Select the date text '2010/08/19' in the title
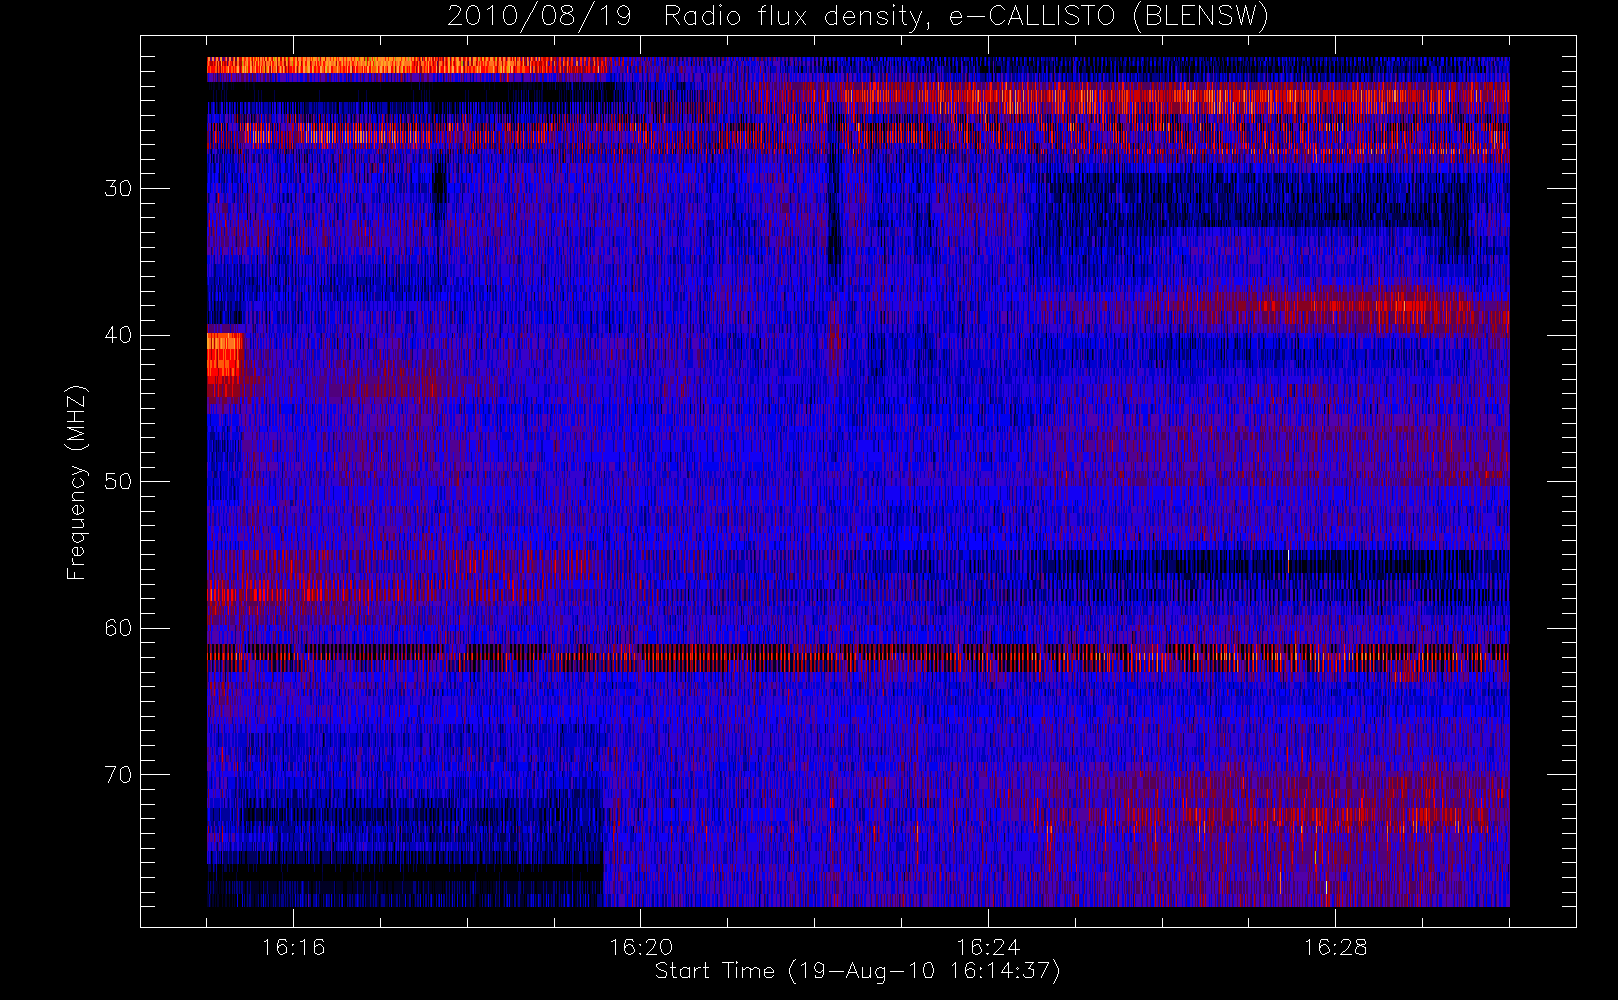This screenshot has width=1618, height=1000. (539, 17)
